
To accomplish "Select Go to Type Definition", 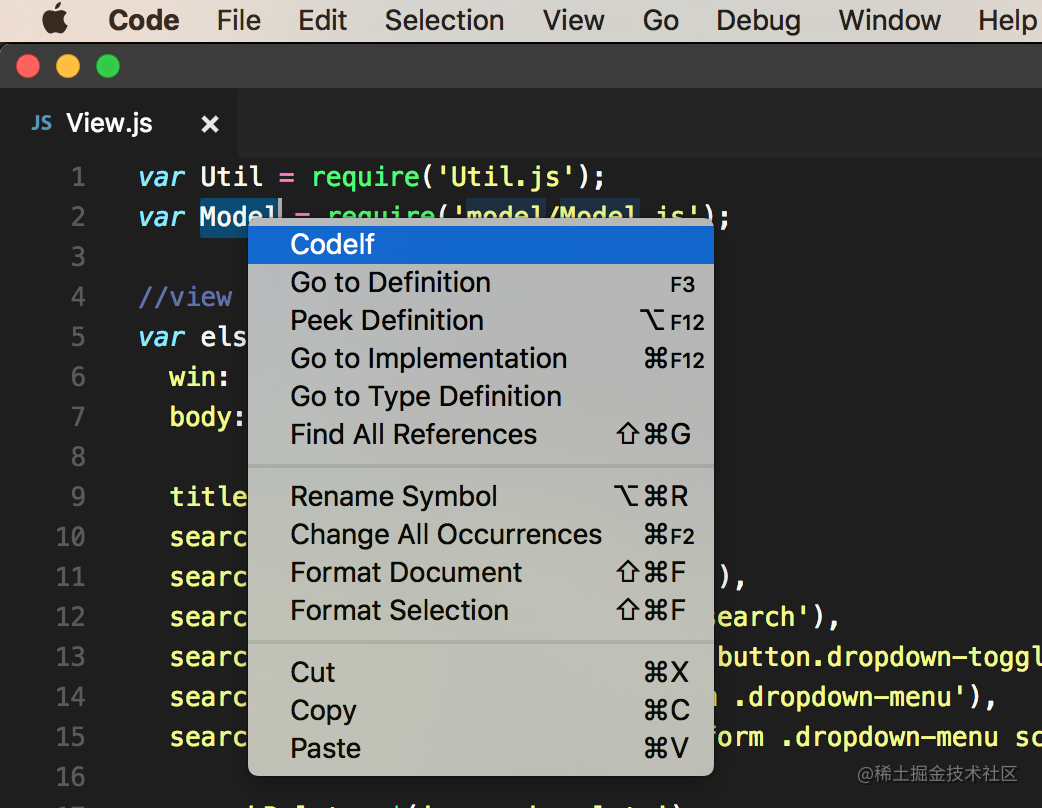I will click(480, 397).
